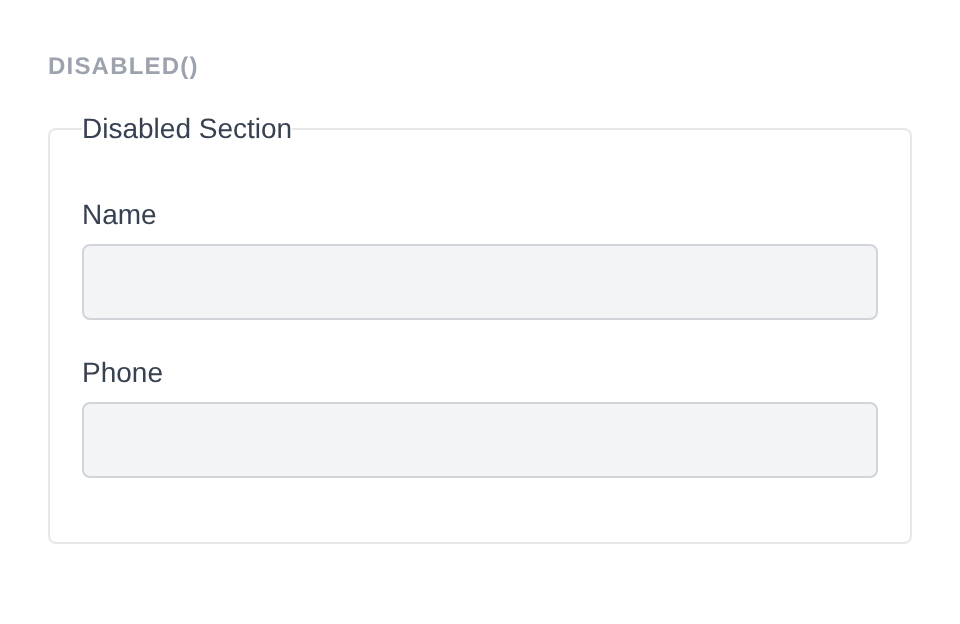Select the grey field under Phone
This screenshot has width=960, height=624.
[x=480, y=440]
